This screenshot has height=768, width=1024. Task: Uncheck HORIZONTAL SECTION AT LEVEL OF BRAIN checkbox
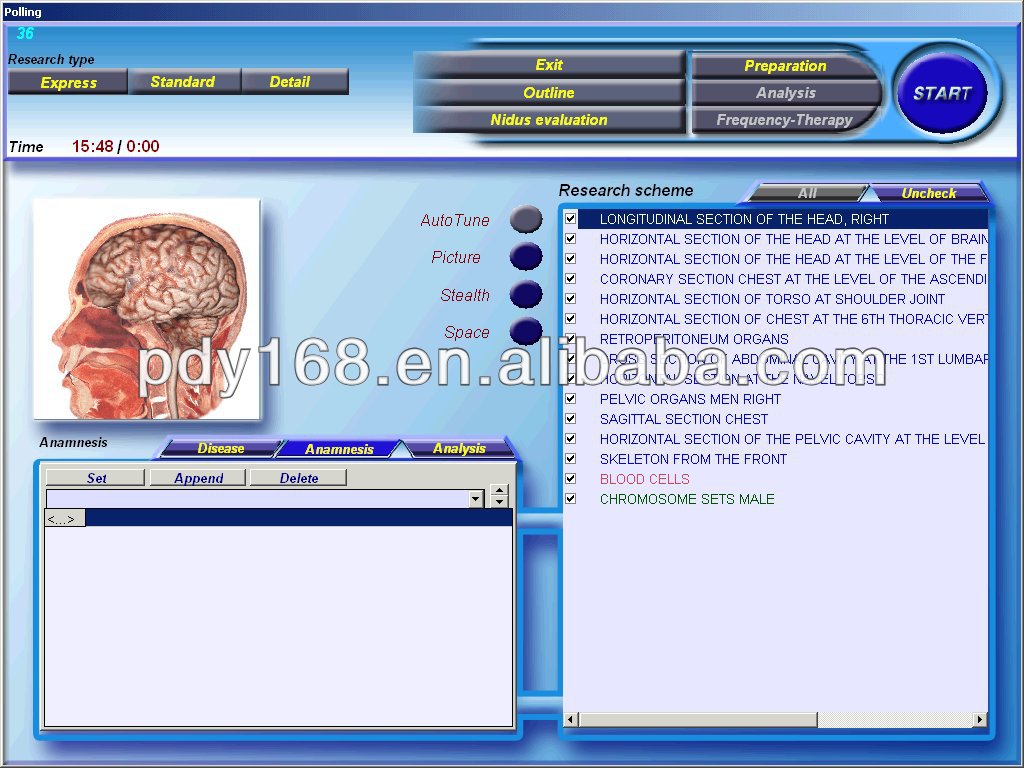click(x=570, y=239)
